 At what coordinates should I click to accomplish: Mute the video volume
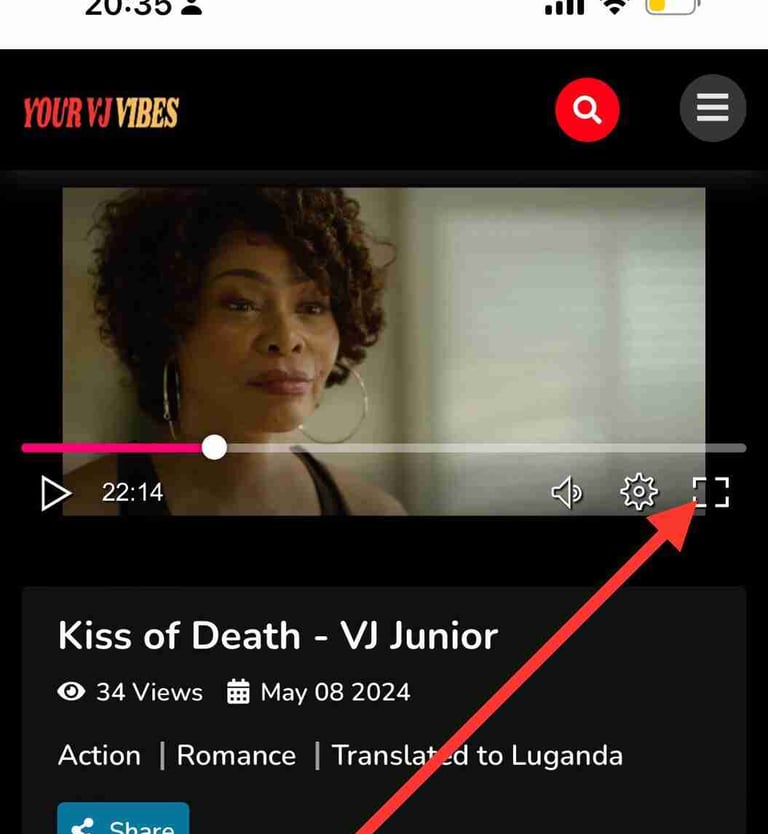click(x=567, y=492)
